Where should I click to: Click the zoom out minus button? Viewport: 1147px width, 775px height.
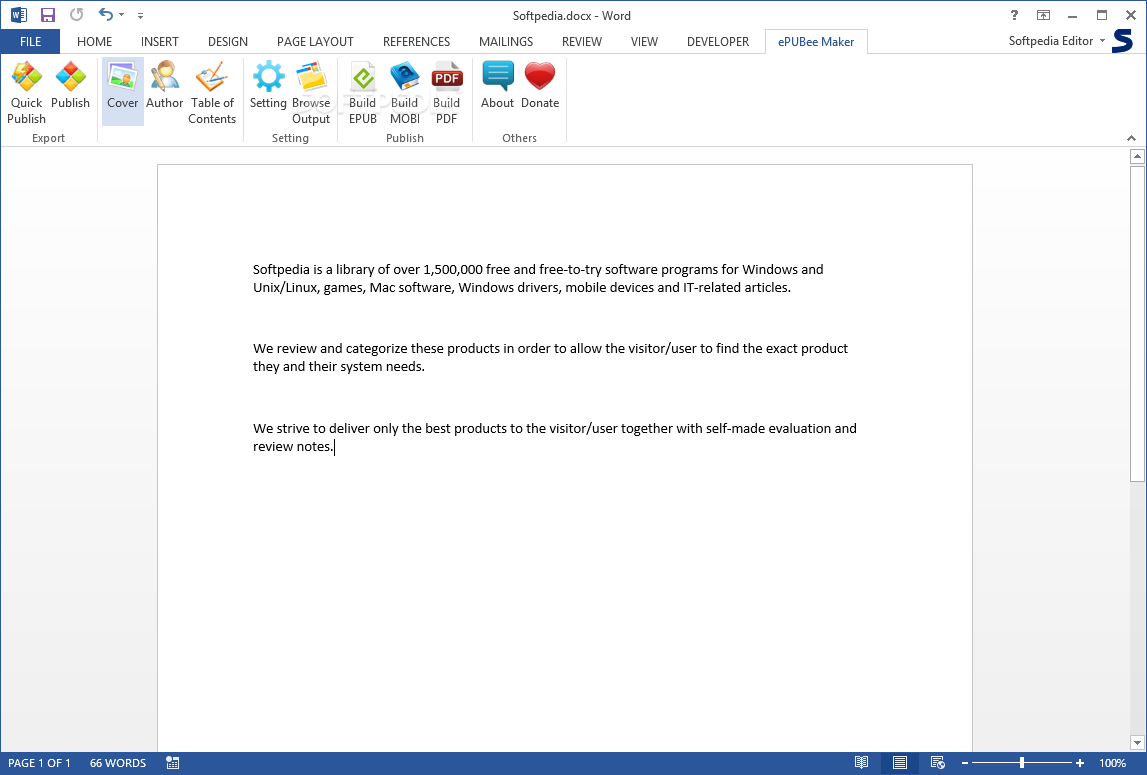click(965, 763)
